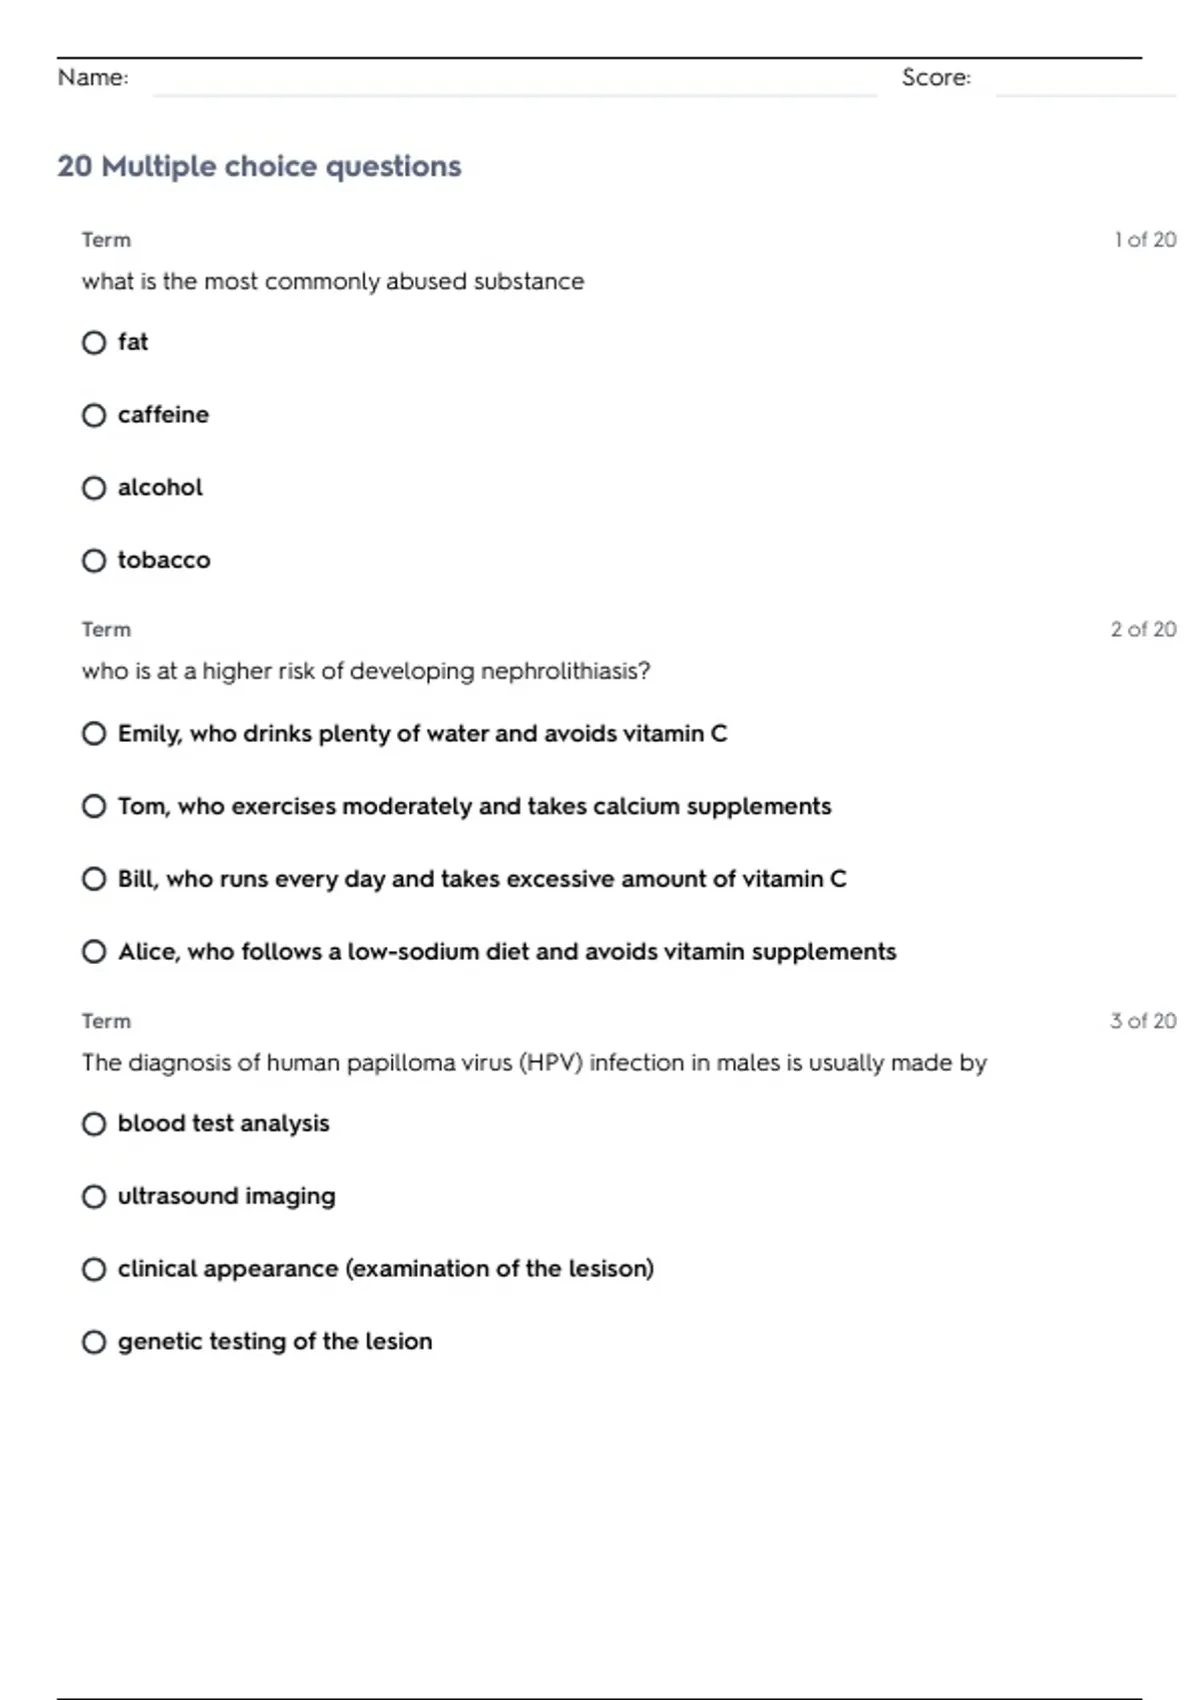The image size is (1200, 1700).
Task: Select 'genetic testing of the lesion'
Action: 94,1342
